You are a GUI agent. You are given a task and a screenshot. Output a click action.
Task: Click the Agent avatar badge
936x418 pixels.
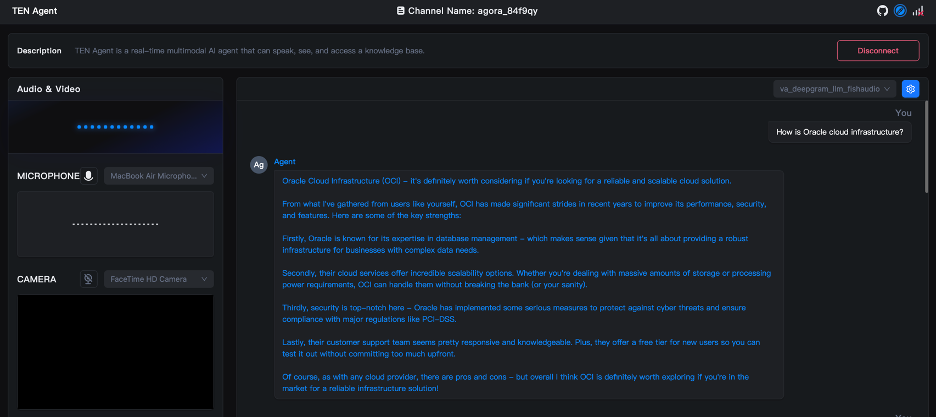point(258,165)
